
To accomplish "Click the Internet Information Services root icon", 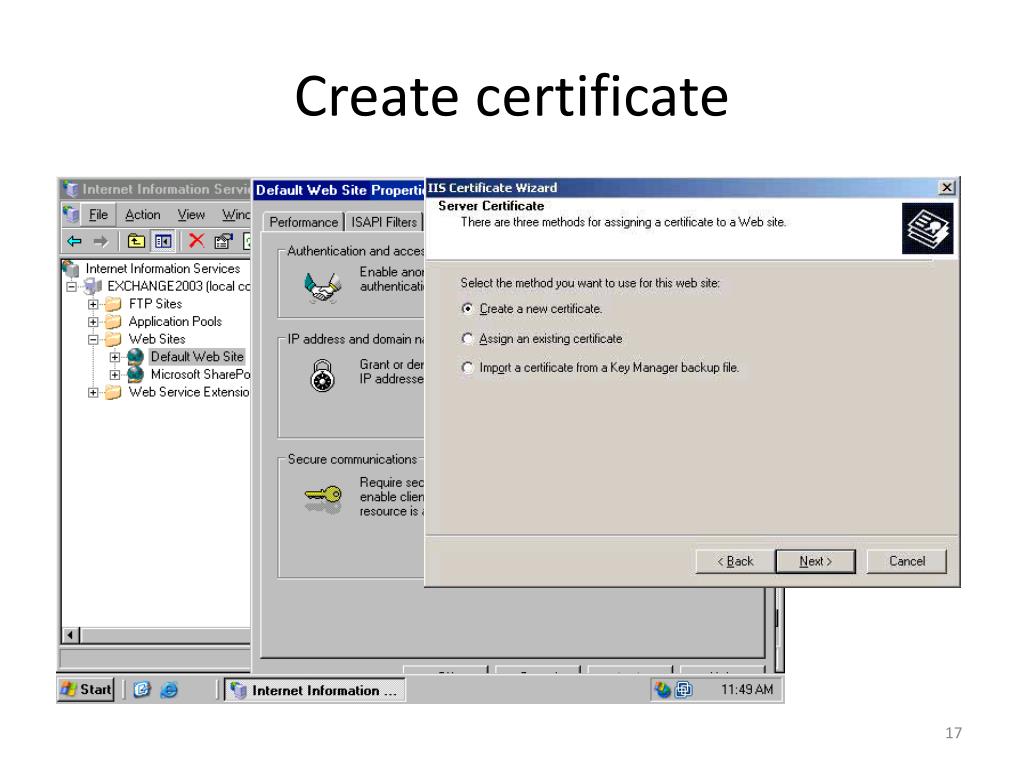I will (x=71, y=268).
